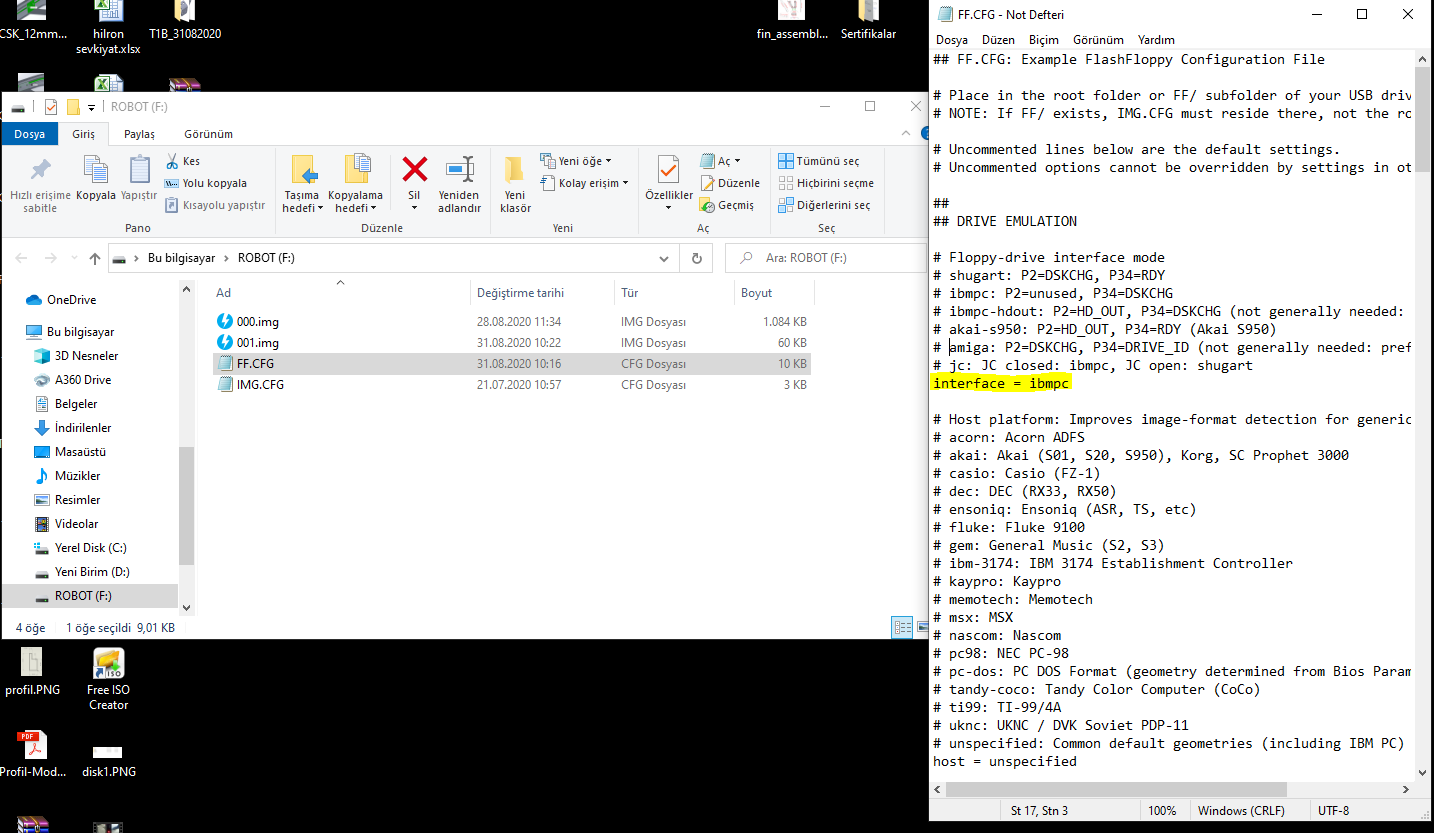Click Geçmiş history button
This screenshot has width=1434, height=833.
click(727, 205)
